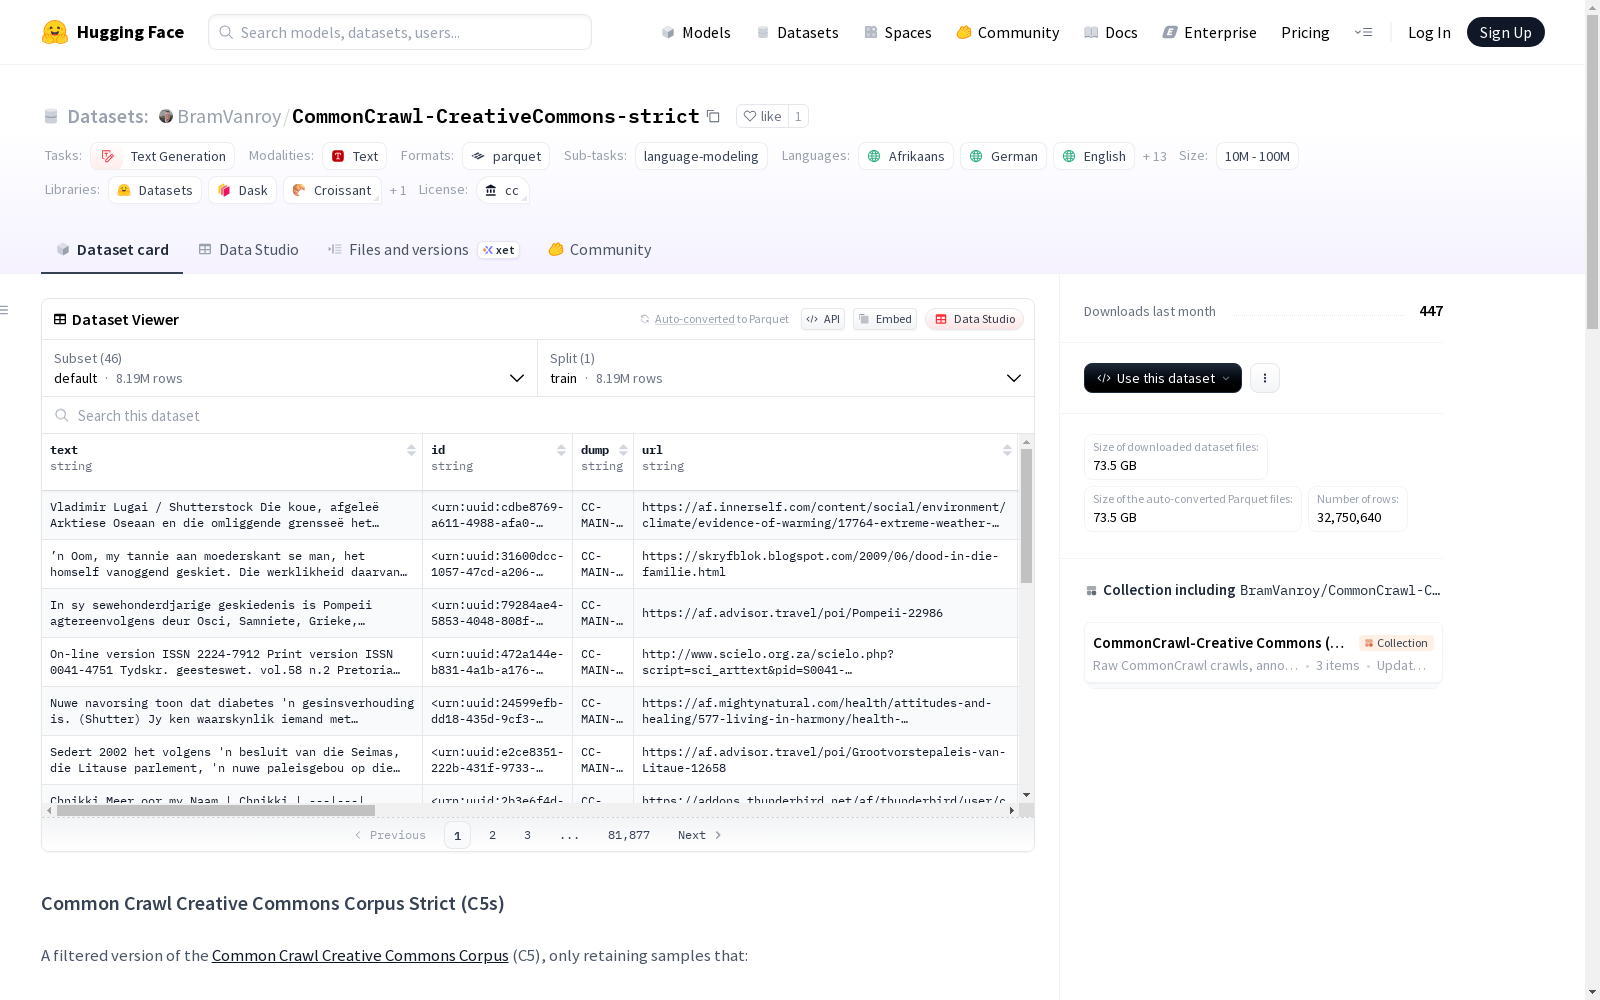Viewport: 1600px width, 1000px height.
Task: Open the Enterprise nav item
Action: 1210,32
